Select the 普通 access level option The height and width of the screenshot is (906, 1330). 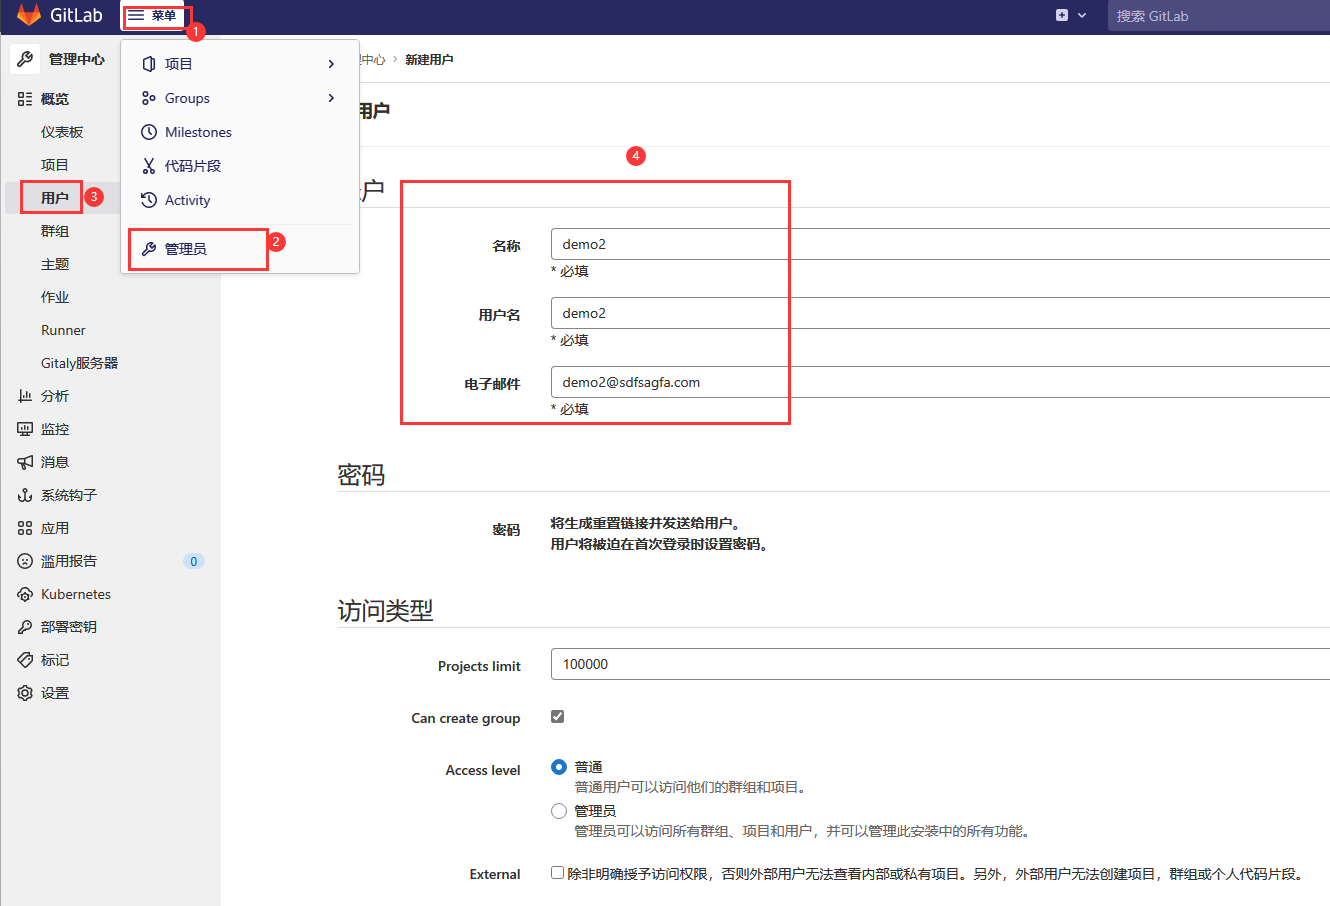click(558, 767)
